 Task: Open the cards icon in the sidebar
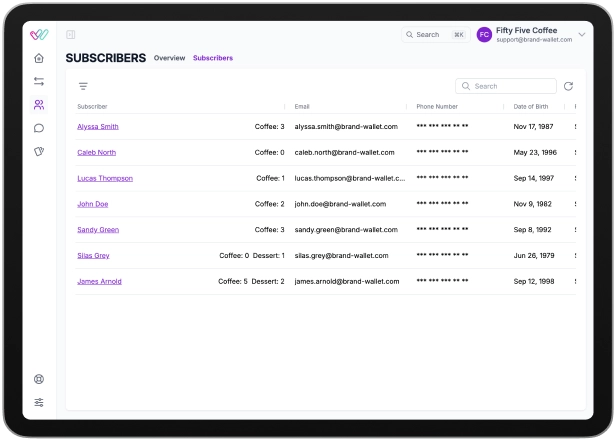point(39,151)
